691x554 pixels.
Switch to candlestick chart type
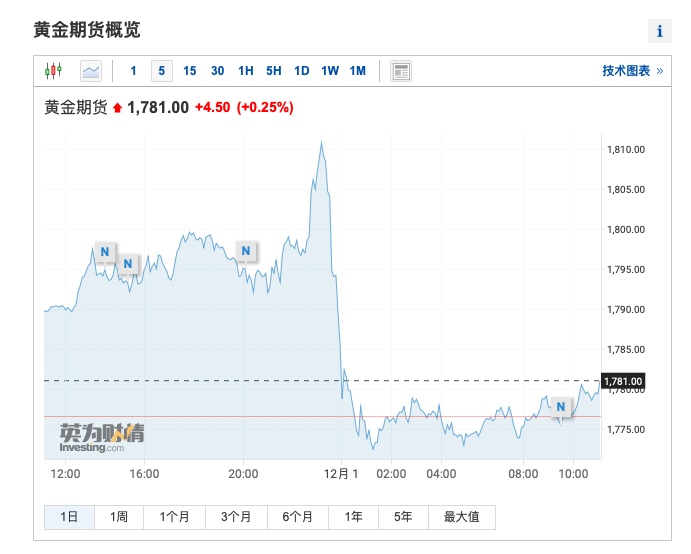point(53,71)
